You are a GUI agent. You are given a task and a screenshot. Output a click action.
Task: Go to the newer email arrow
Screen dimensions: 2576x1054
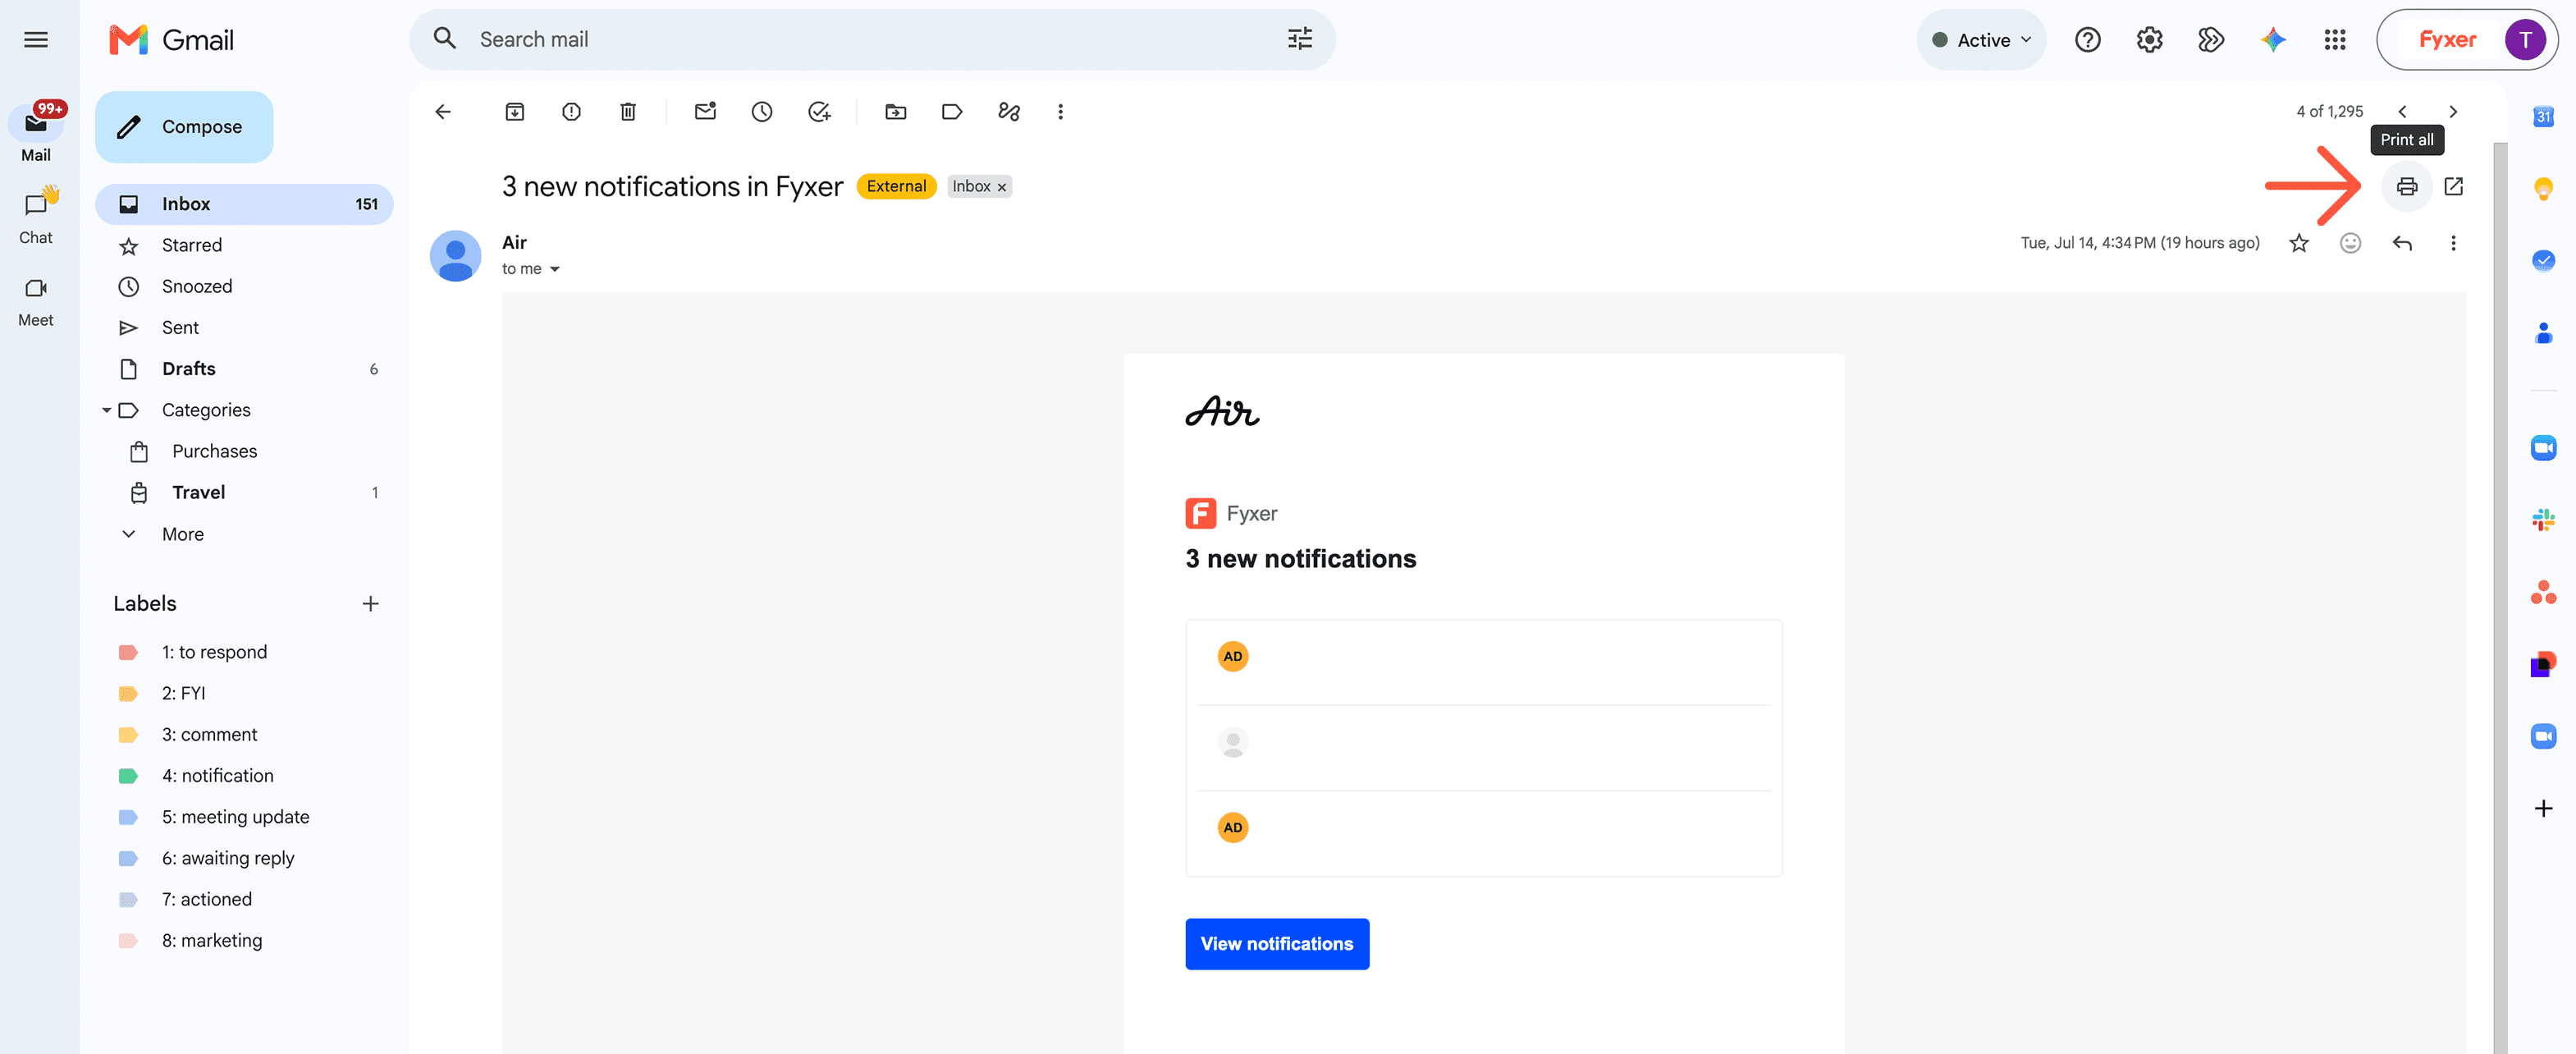(x=2402, y=112)
